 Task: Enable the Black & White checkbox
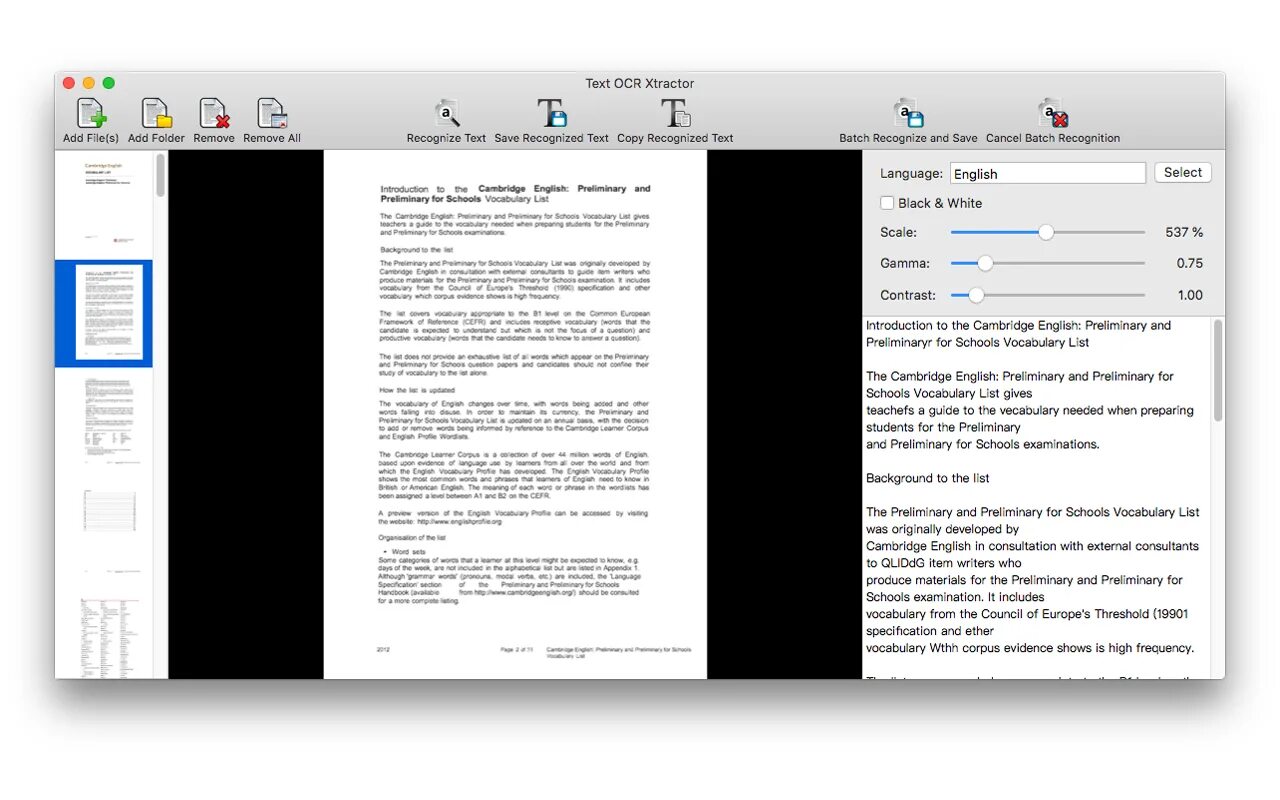887,203
